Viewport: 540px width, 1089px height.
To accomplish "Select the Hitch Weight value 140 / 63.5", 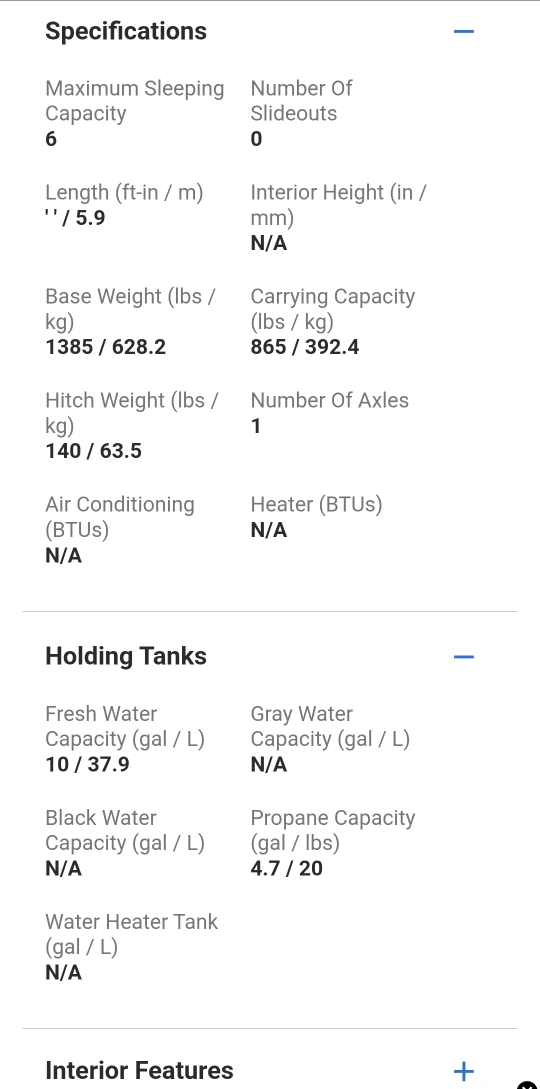I will pos(94,451).
